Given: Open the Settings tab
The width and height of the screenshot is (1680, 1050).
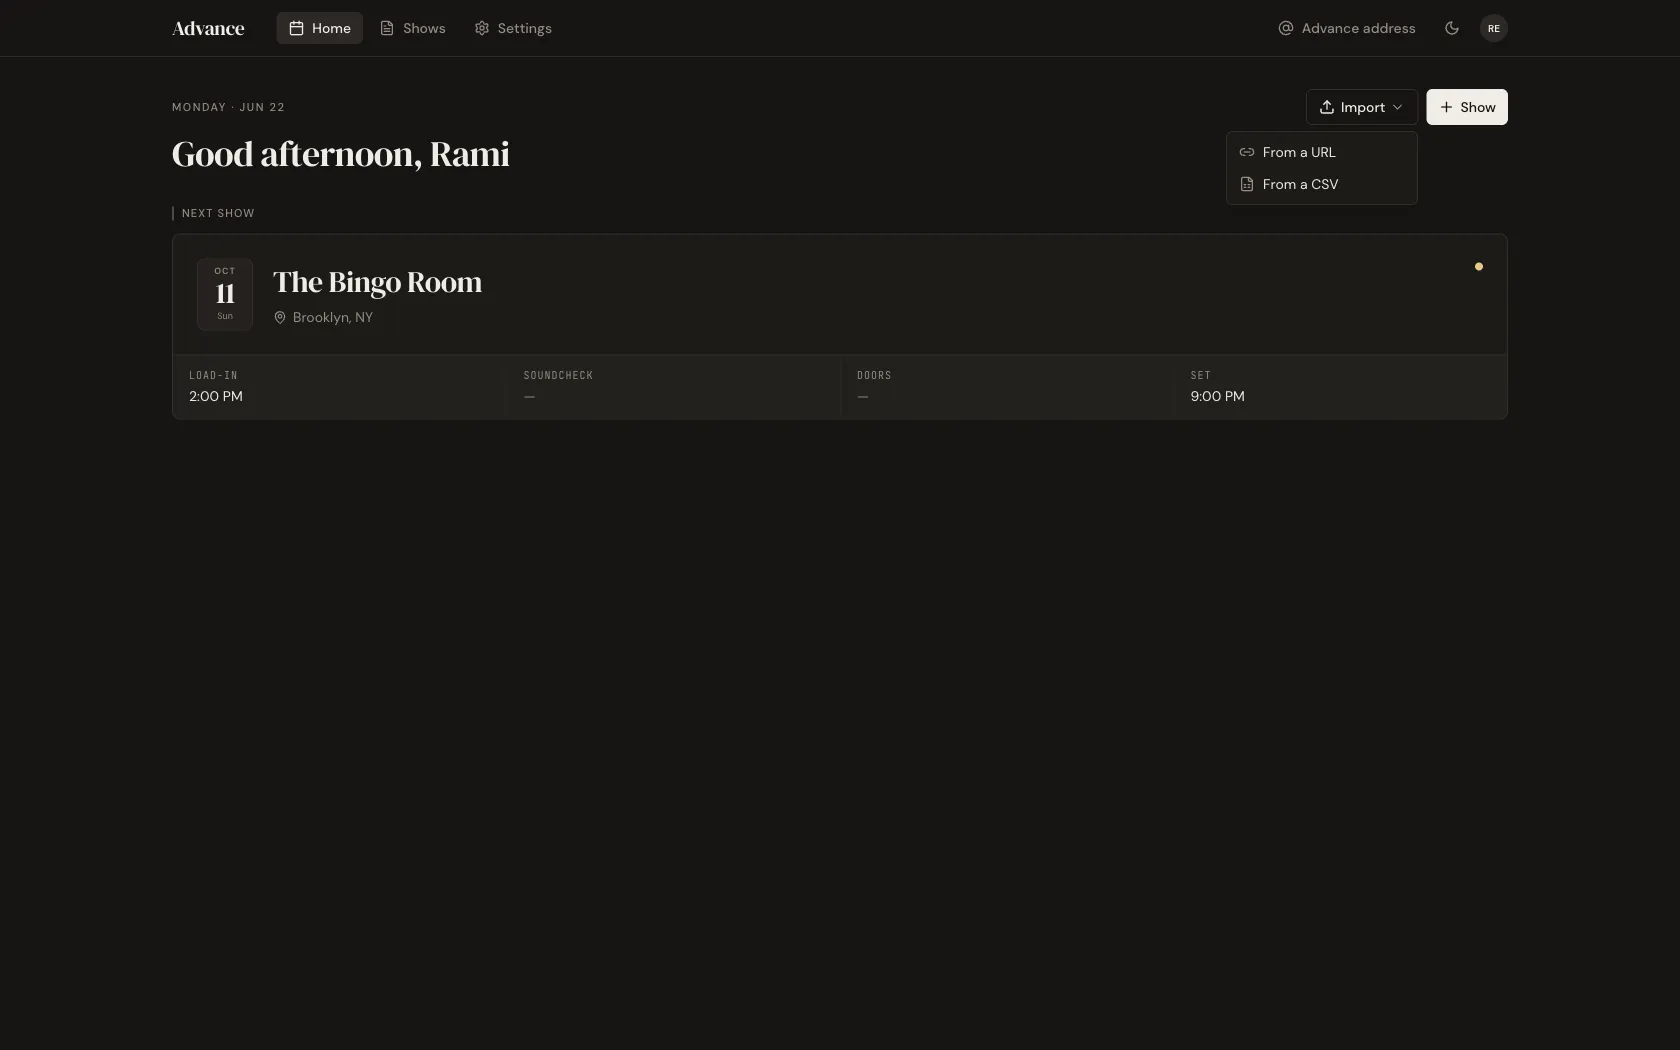Looking at the screenshot, I should tap(513, 28).
